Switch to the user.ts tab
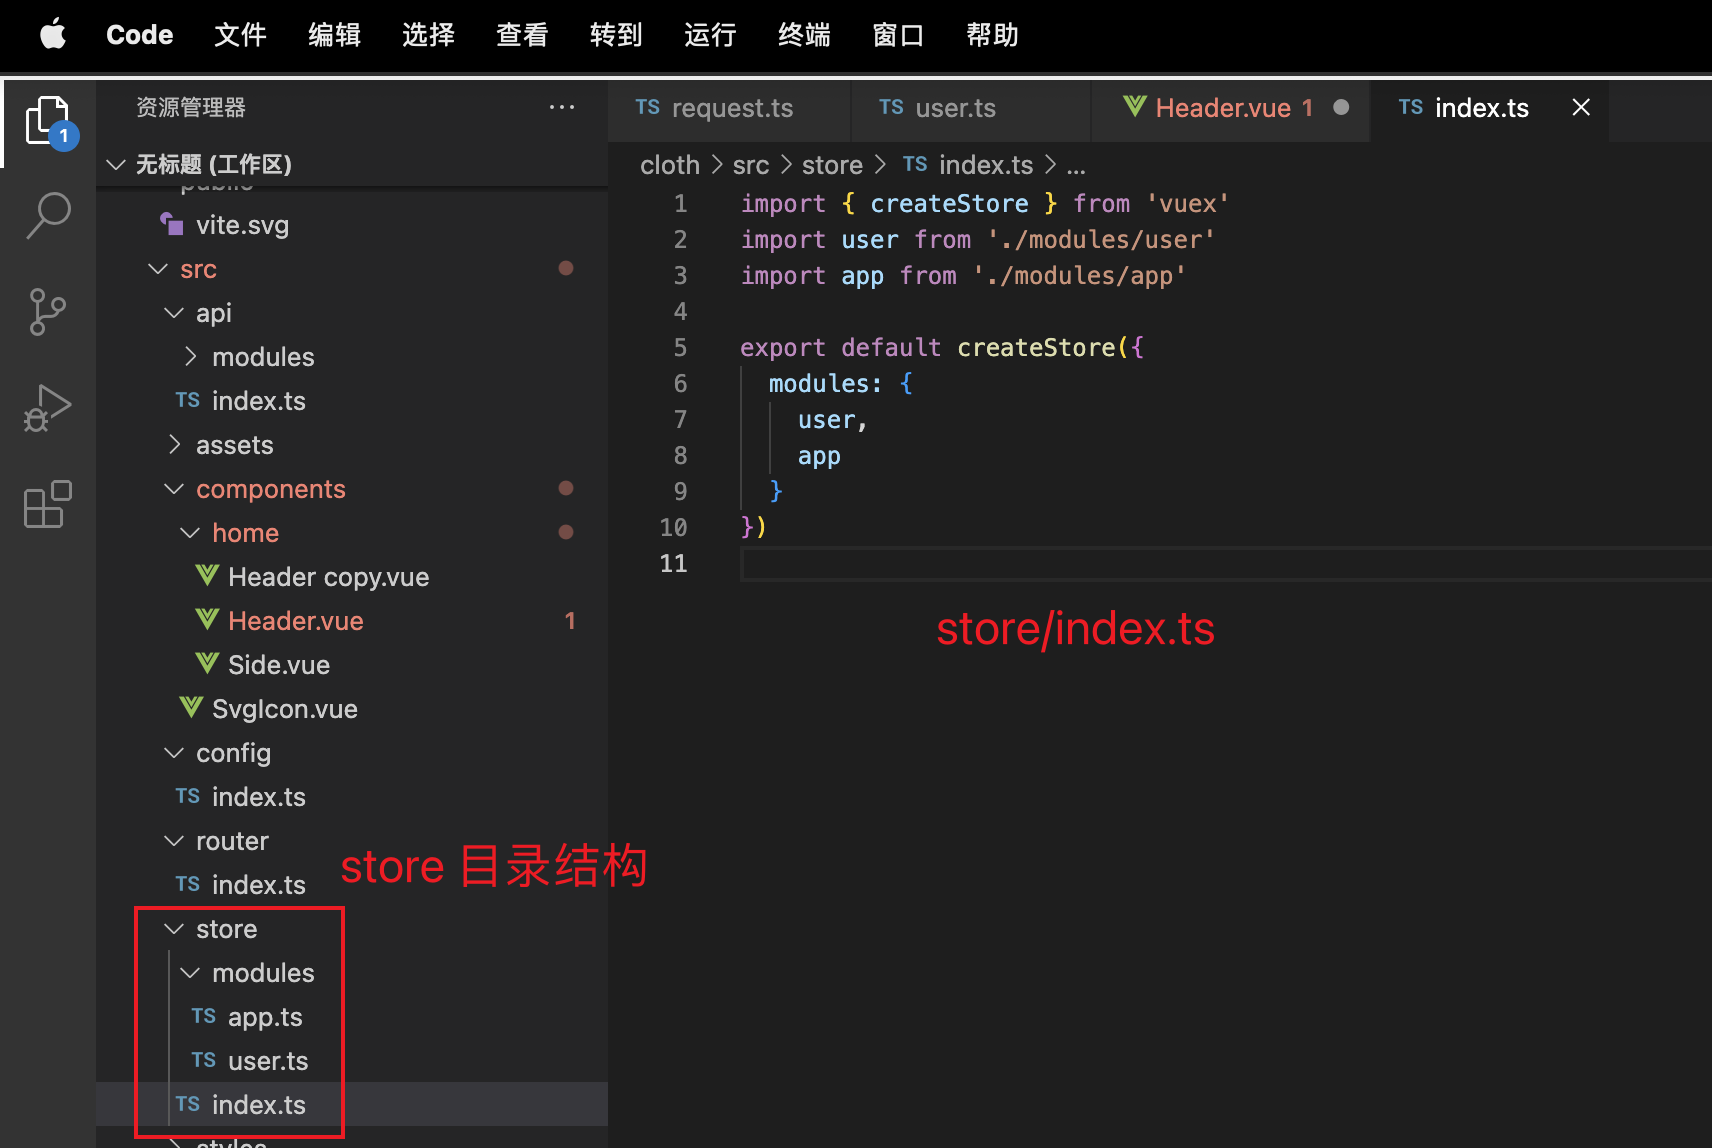Screen dimensions: 1712x1148 tap(971, 108)
